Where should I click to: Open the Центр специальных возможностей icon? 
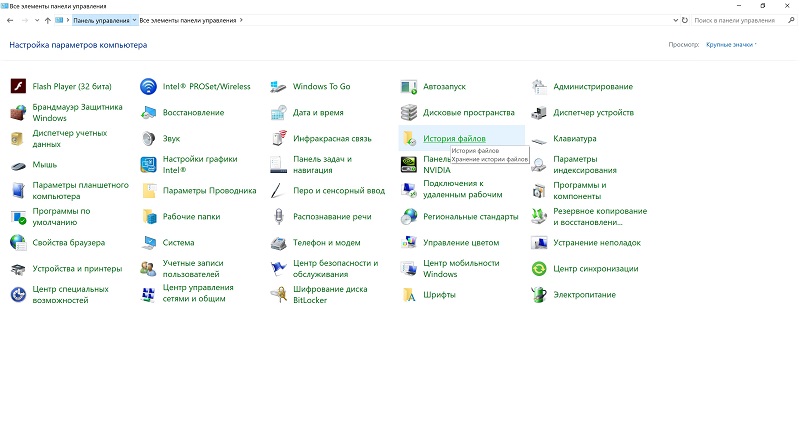coord(18,294)
